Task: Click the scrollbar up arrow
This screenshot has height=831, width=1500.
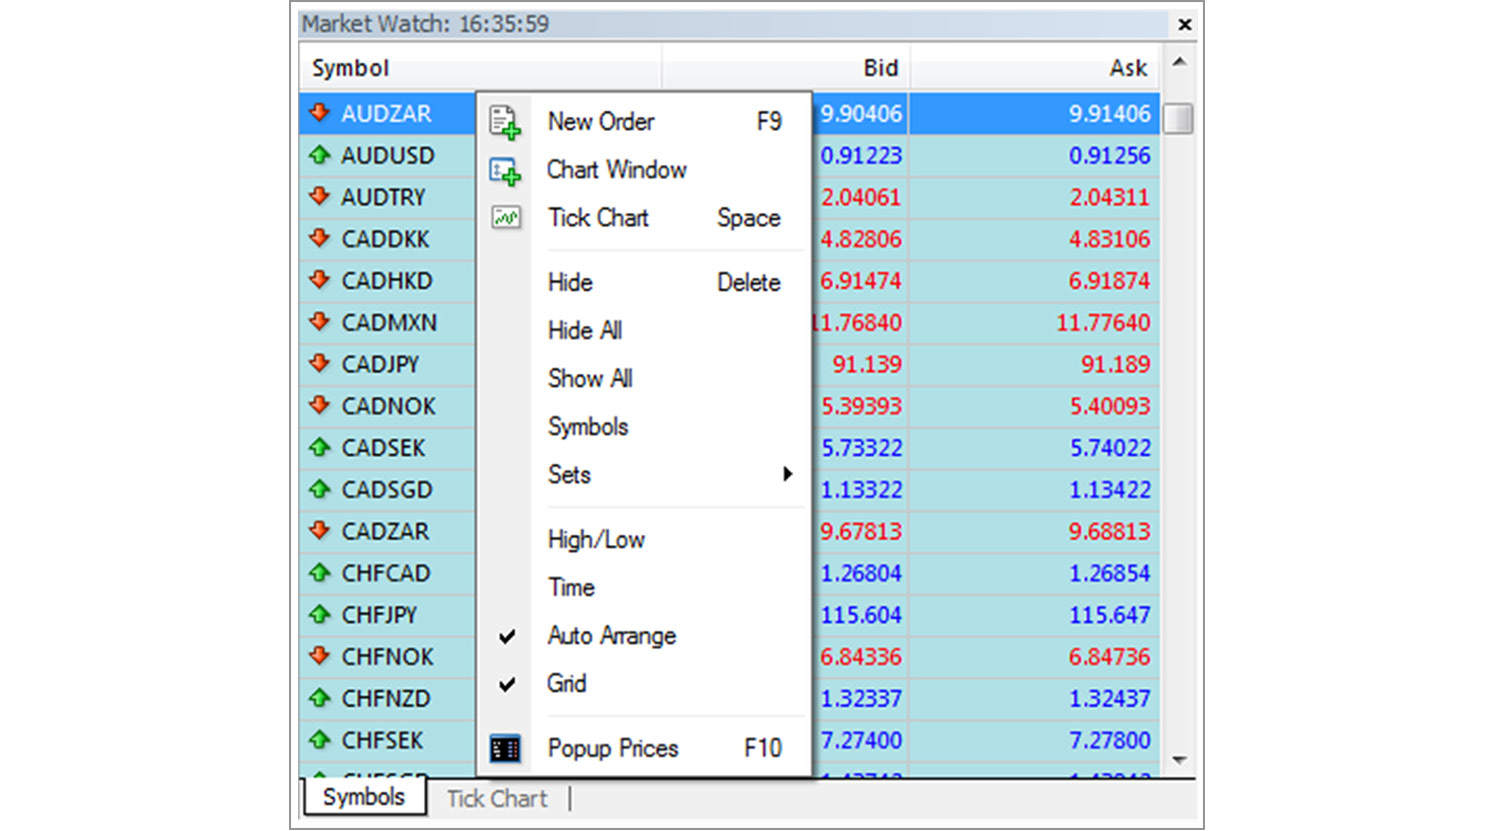Action: click(x=1179, y=62)
